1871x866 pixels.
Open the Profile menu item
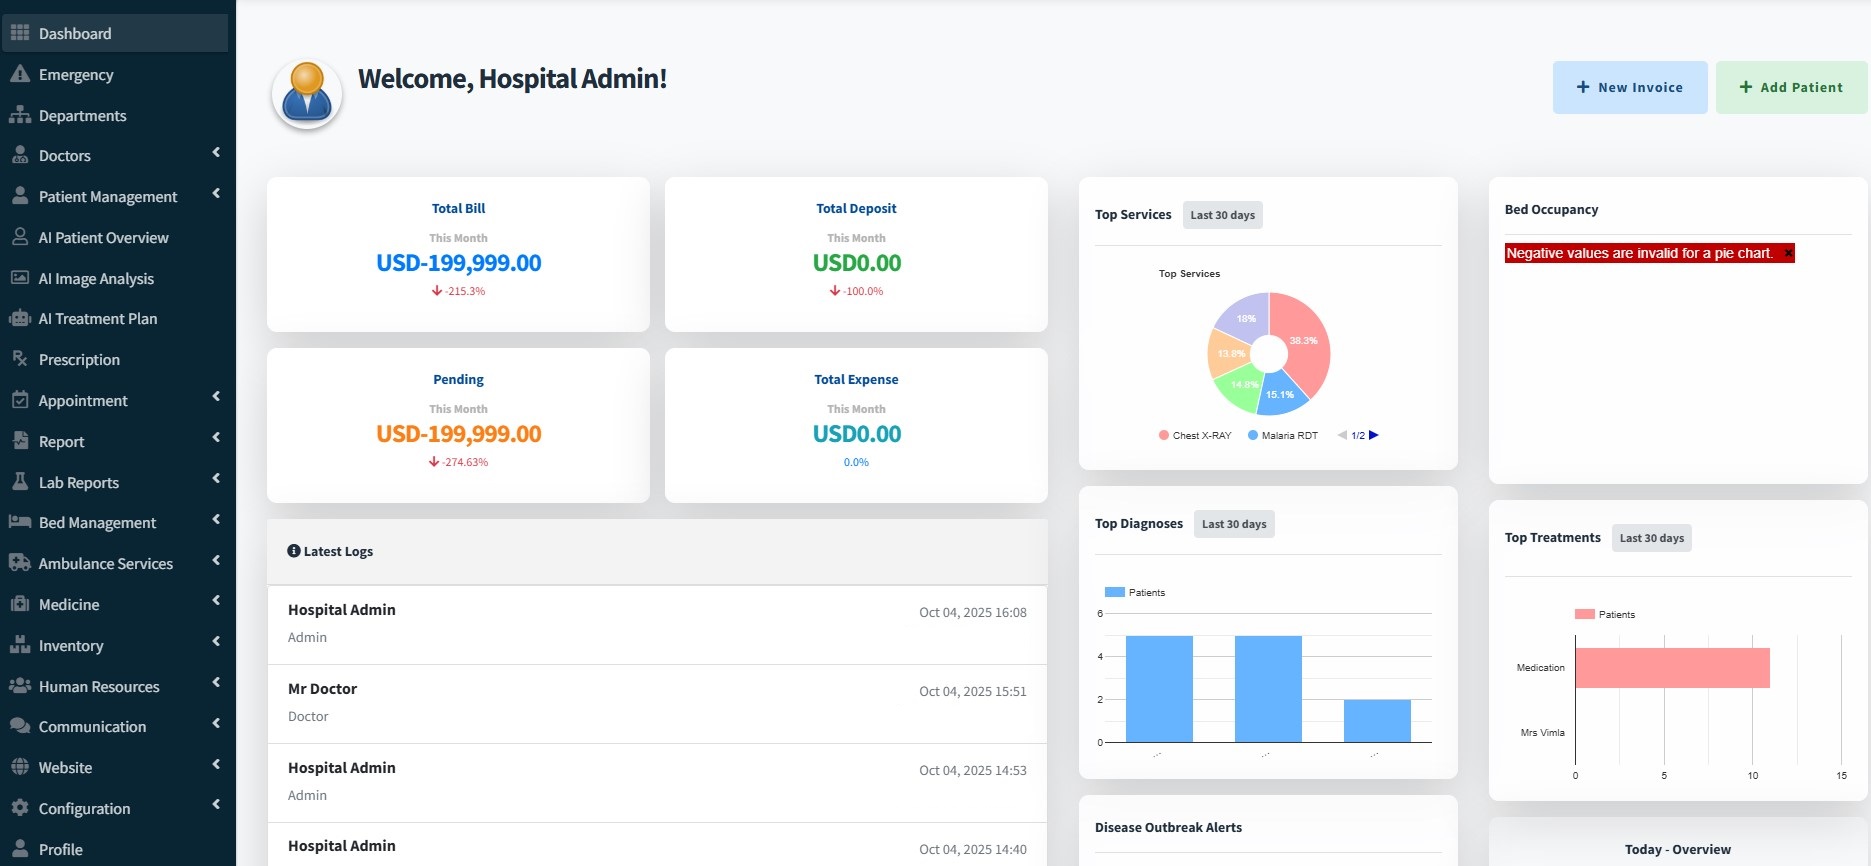[x=61, y=849]
